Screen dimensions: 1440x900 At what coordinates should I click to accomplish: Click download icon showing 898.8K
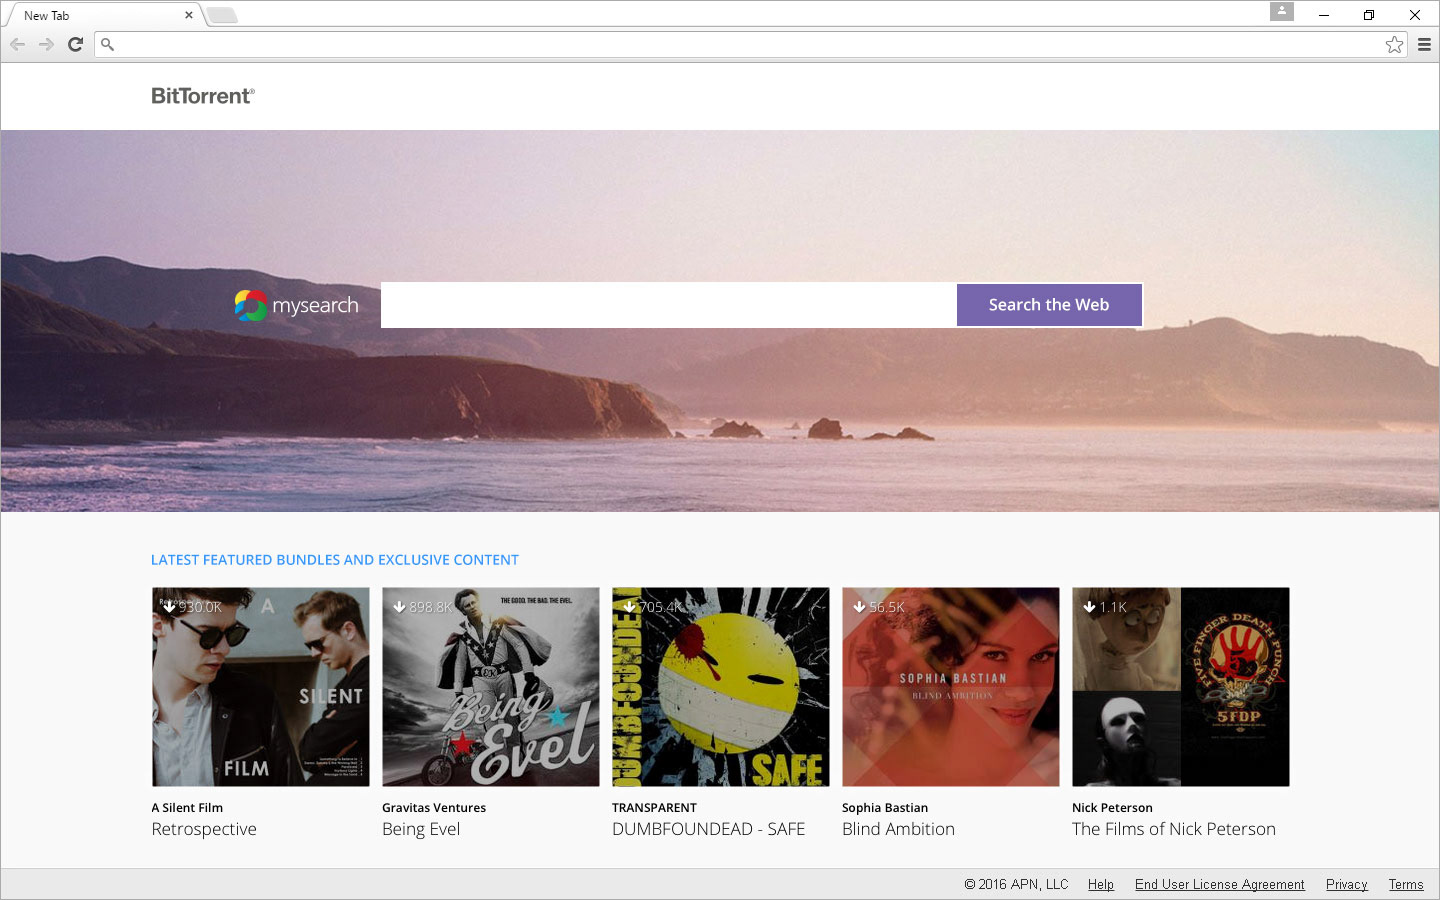(x=399, y=606)
